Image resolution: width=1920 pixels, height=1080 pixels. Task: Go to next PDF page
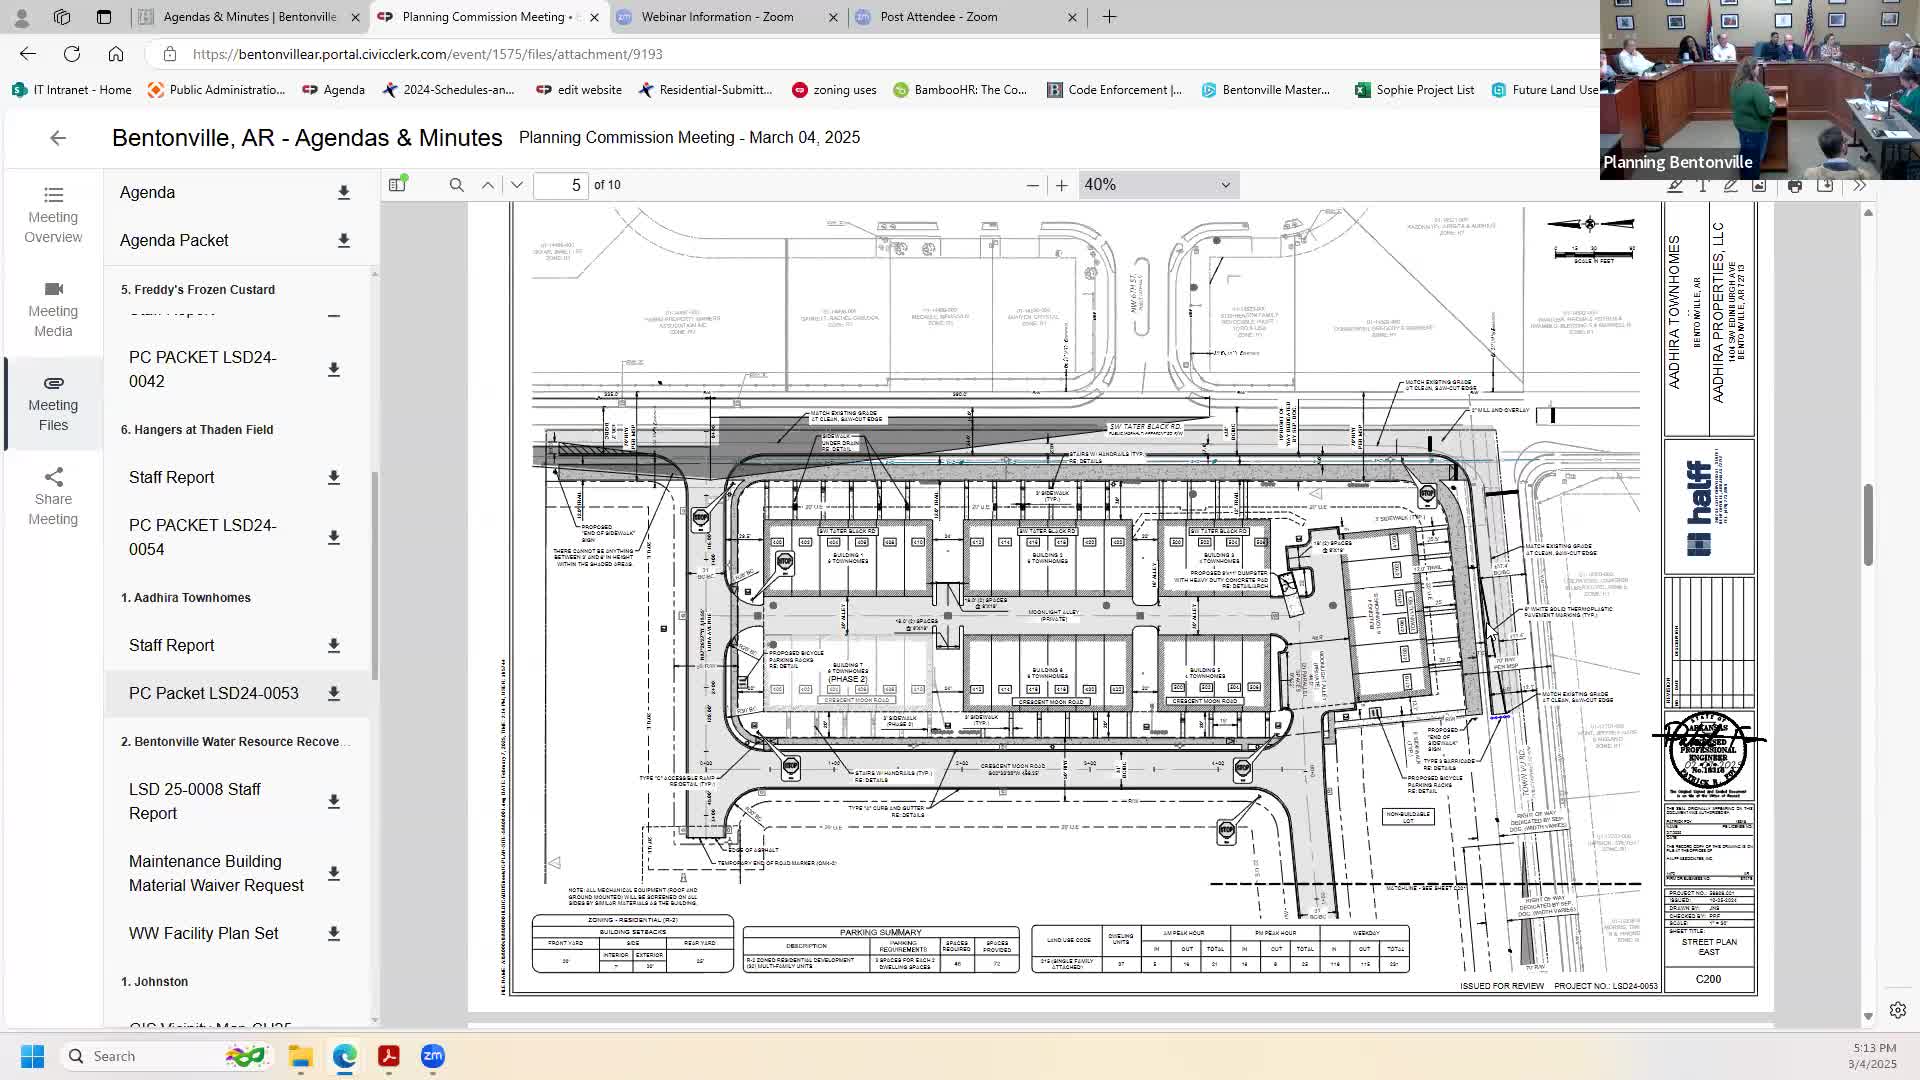tap(516, 185)
